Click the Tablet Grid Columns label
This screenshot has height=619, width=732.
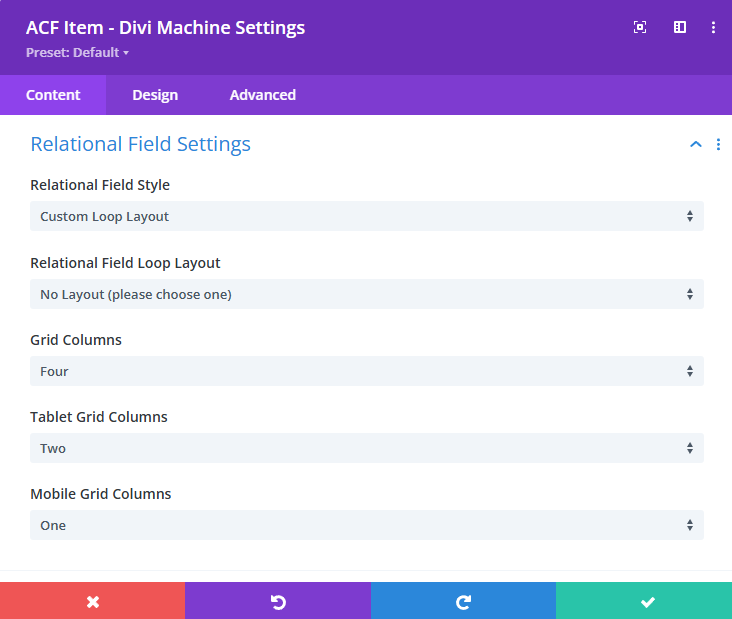tap(99, 417)
